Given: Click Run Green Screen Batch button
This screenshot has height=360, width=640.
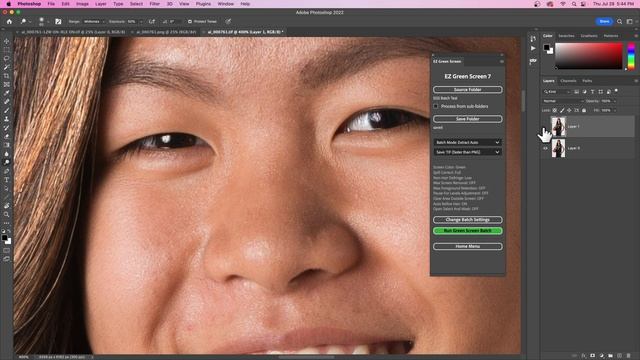Looking at the screenshot, I should pyautogui.click(x=467, y=231).
